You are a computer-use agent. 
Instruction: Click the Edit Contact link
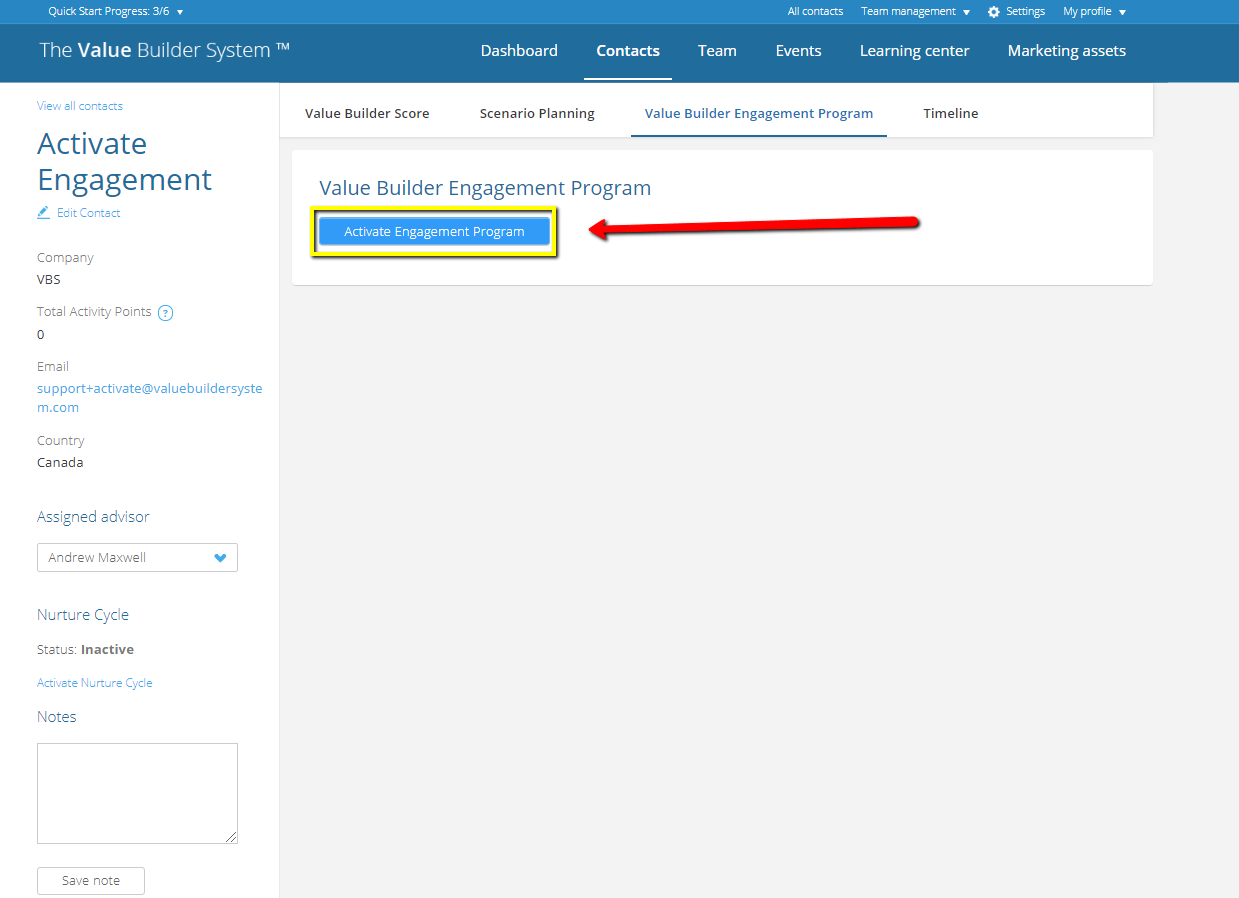click(x=88, y=213)
